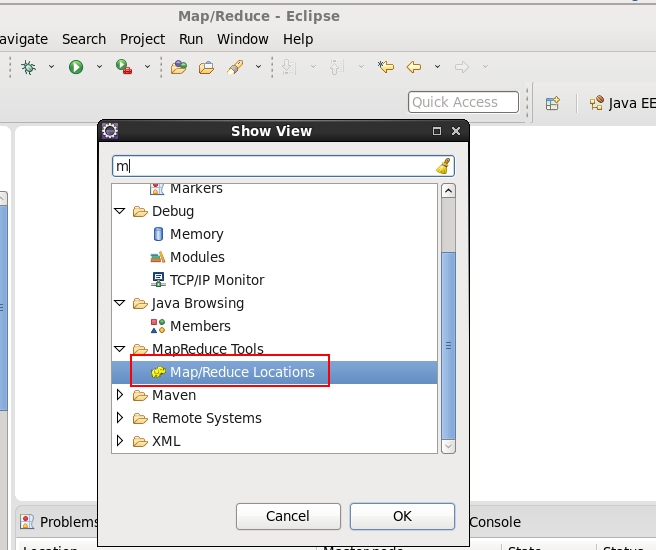Select Map/Reduce Locations view

(x=274, y=372)
